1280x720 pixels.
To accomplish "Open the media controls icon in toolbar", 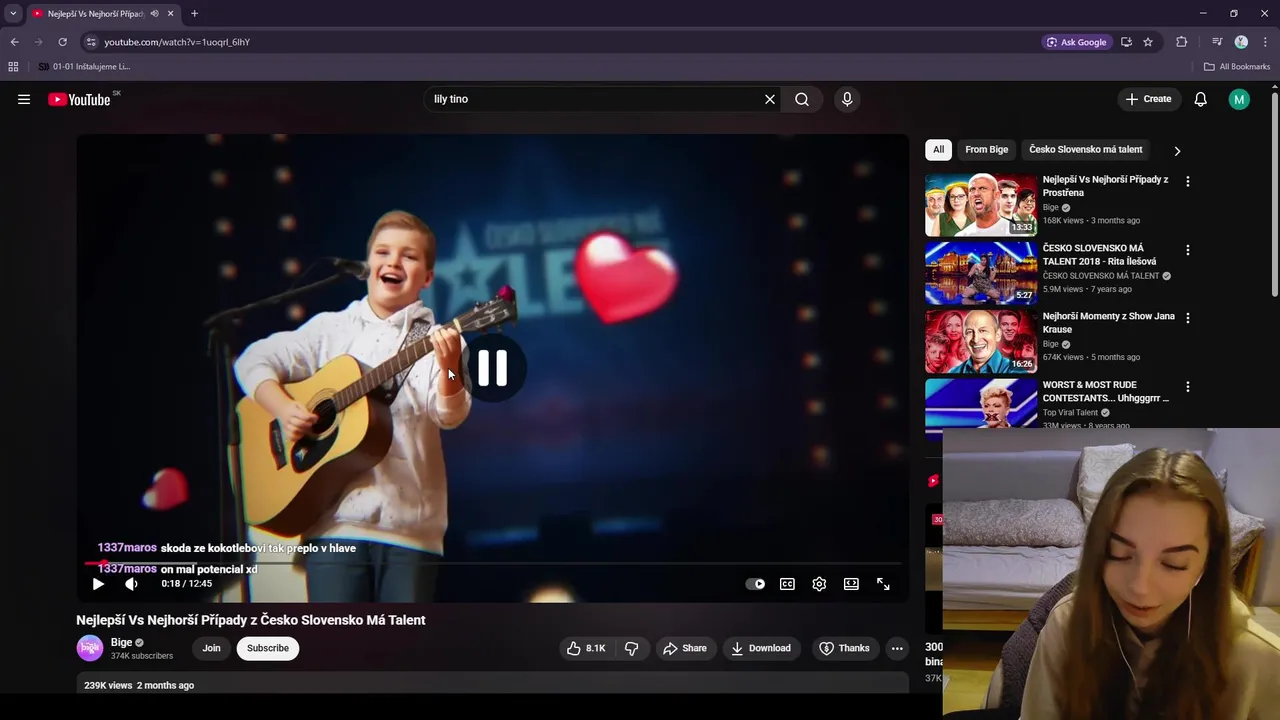I will coord(1217,42).
